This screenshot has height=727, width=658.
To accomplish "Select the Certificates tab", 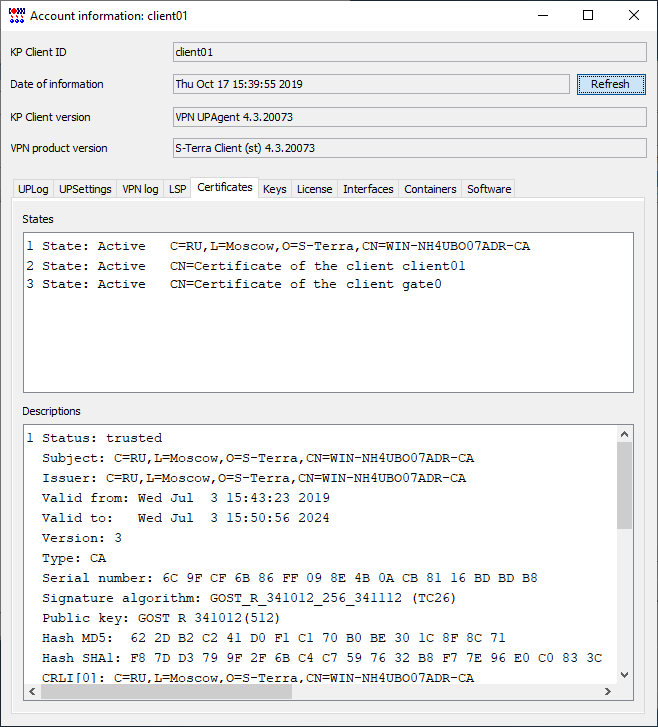I will click(225, 187).
